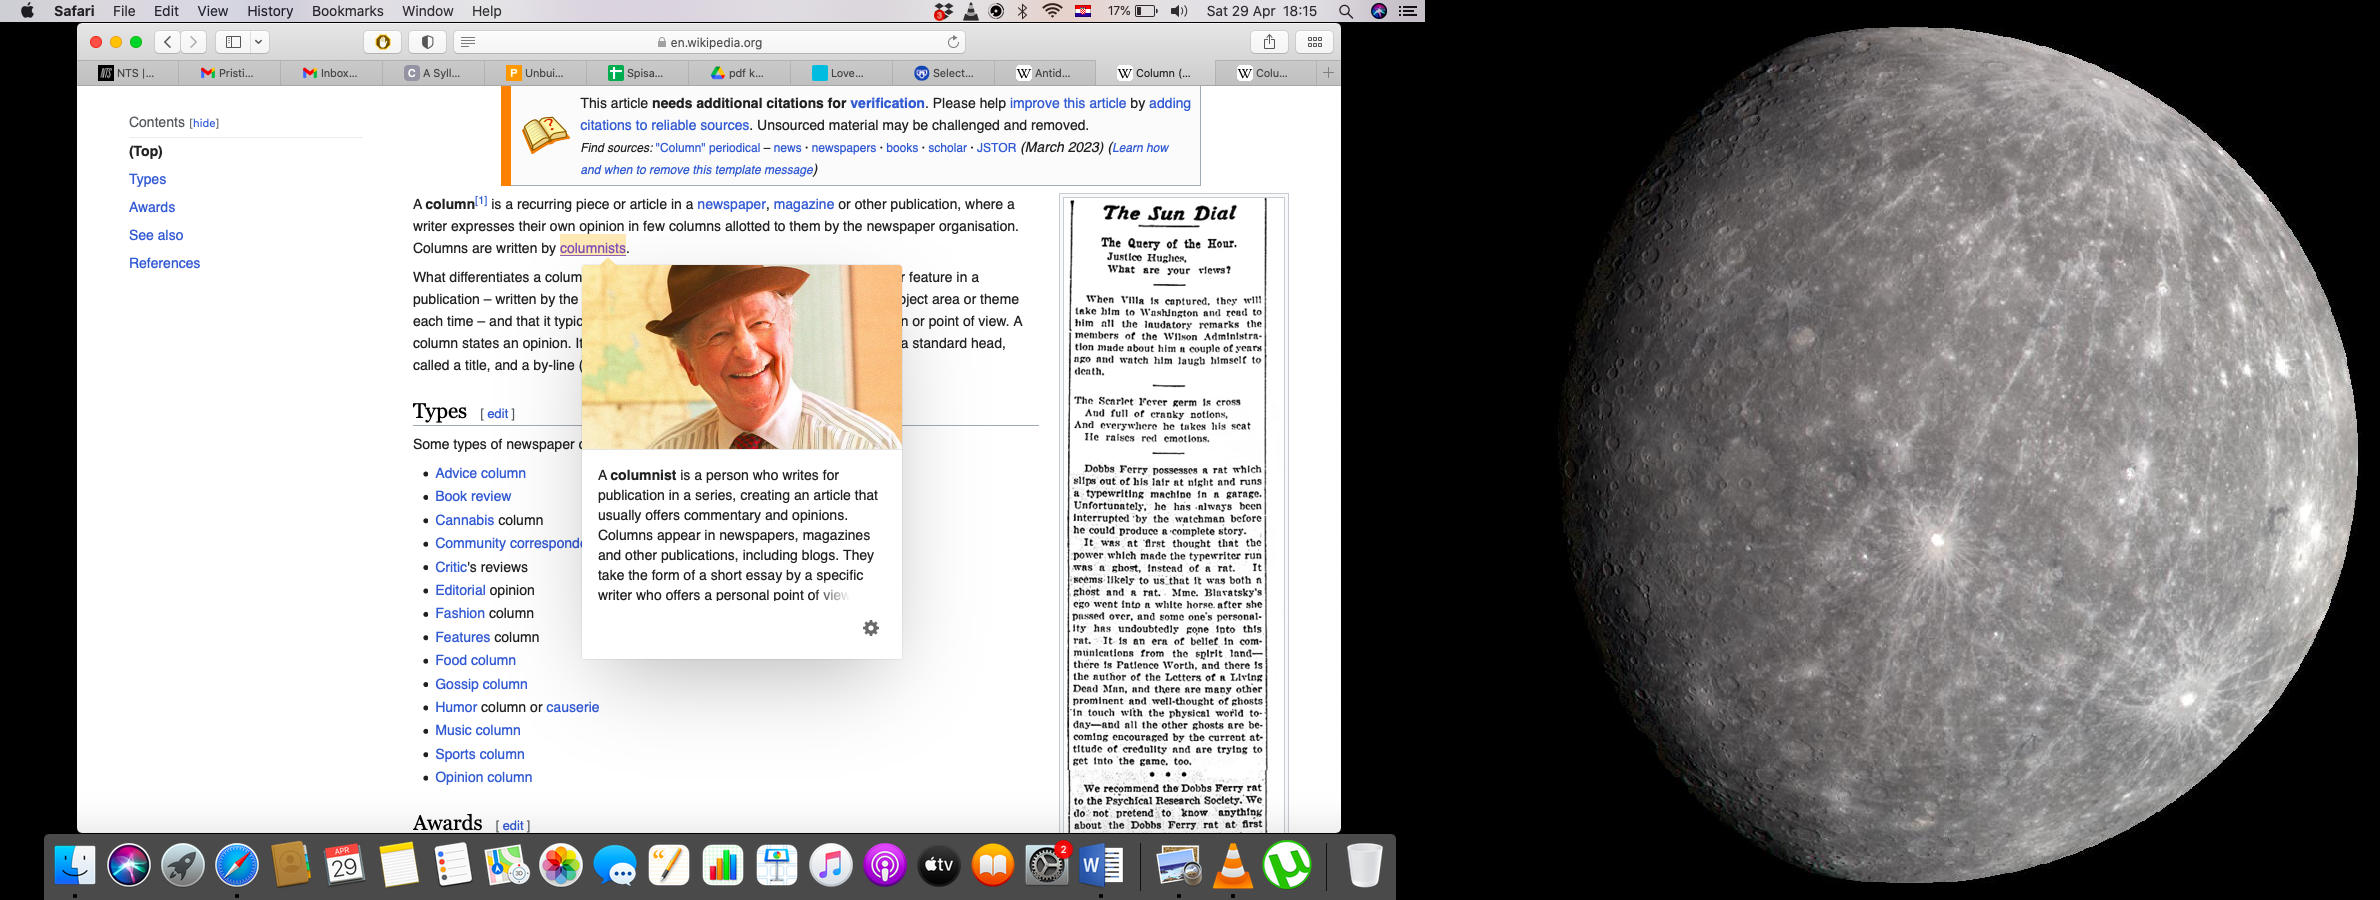Edit the Awards section

(512, 826)
